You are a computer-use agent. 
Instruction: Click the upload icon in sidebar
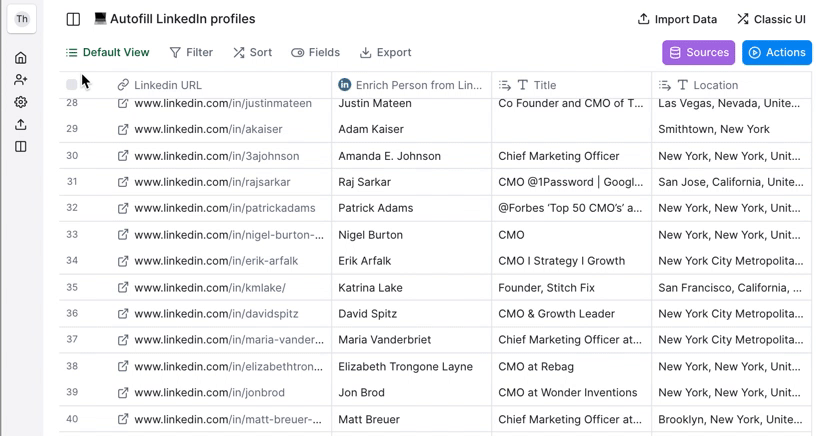click(x=20, y=124)
